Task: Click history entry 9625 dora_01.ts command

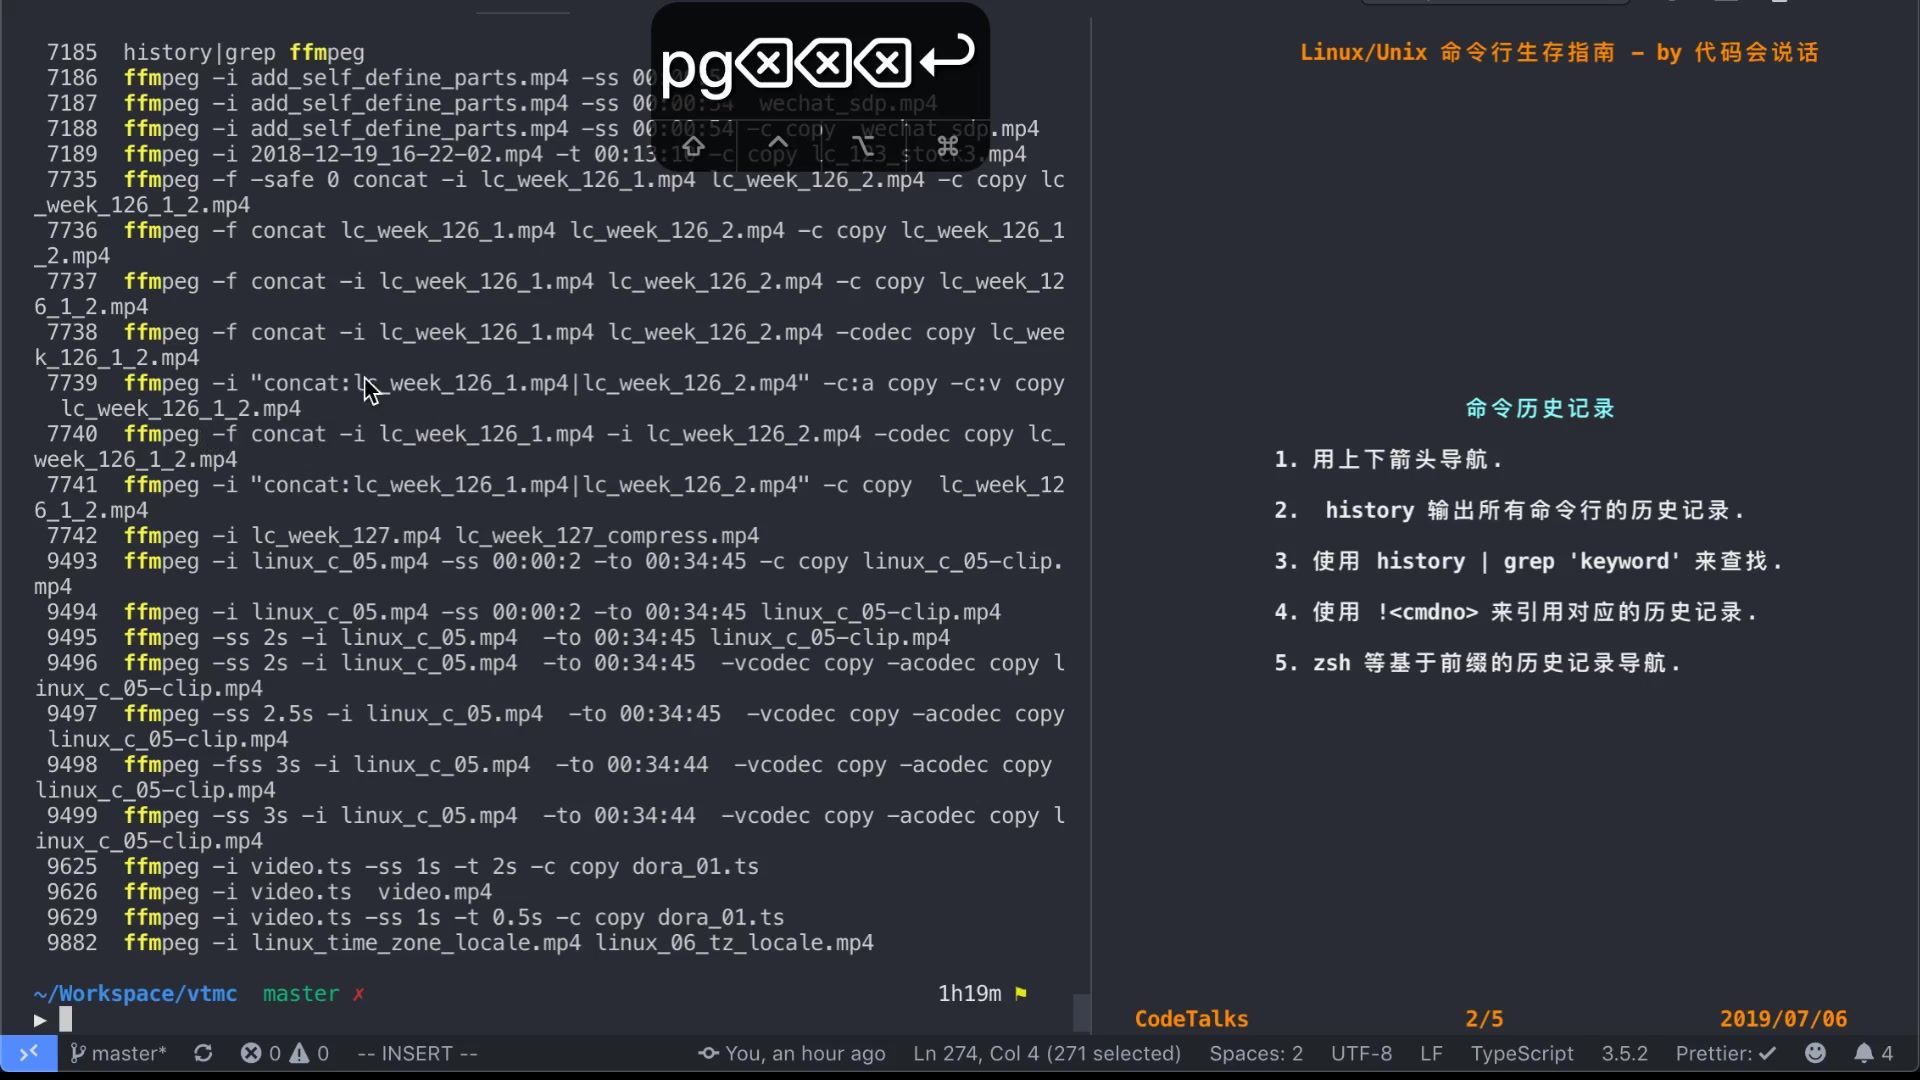Action: click(x=402, y=866)
